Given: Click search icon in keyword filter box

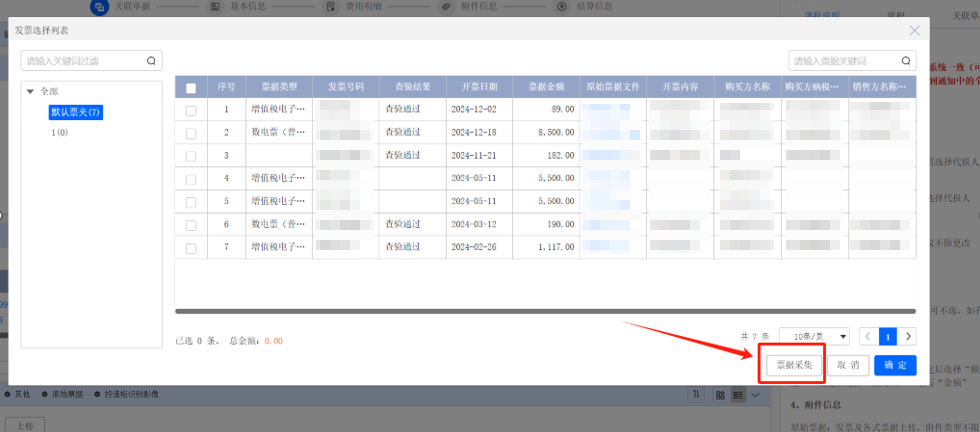Looking at the screenshot, I should [x=151, y=61].
